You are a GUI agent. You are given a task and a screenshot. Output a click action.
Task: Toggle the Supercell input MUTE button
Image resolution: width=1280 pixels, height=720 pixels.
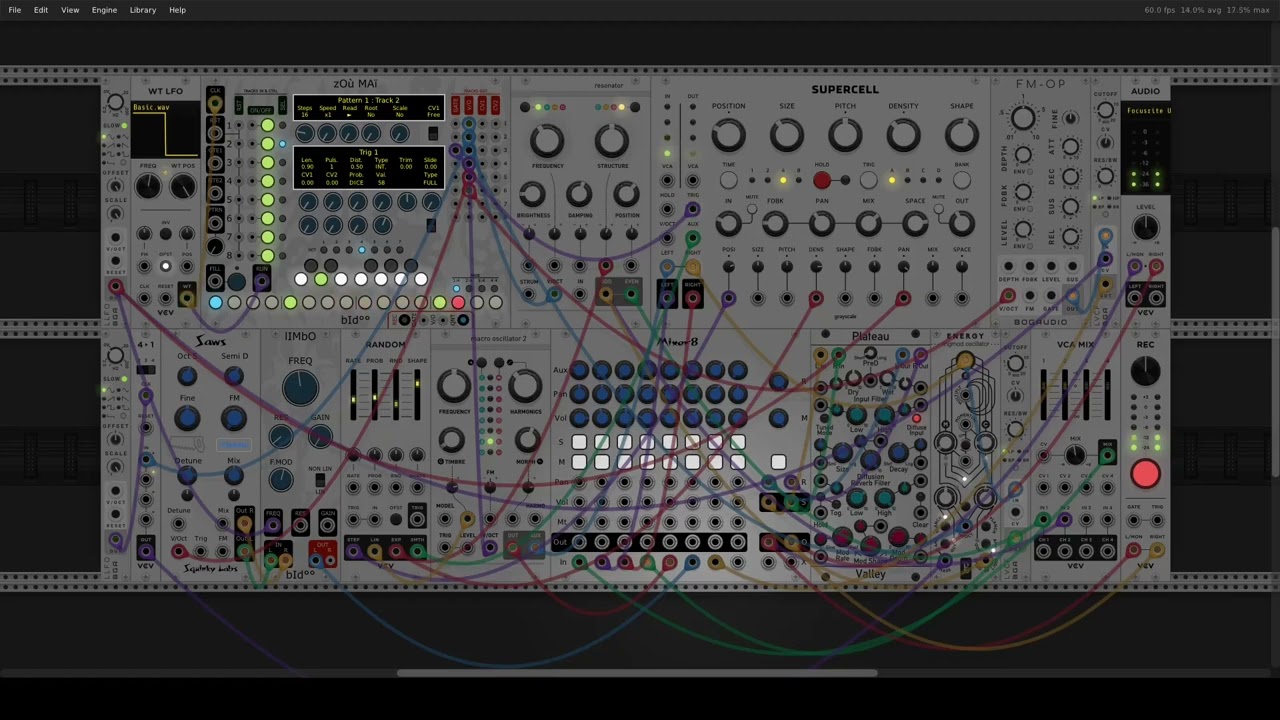pyautogui.click(x=751, y=210)
